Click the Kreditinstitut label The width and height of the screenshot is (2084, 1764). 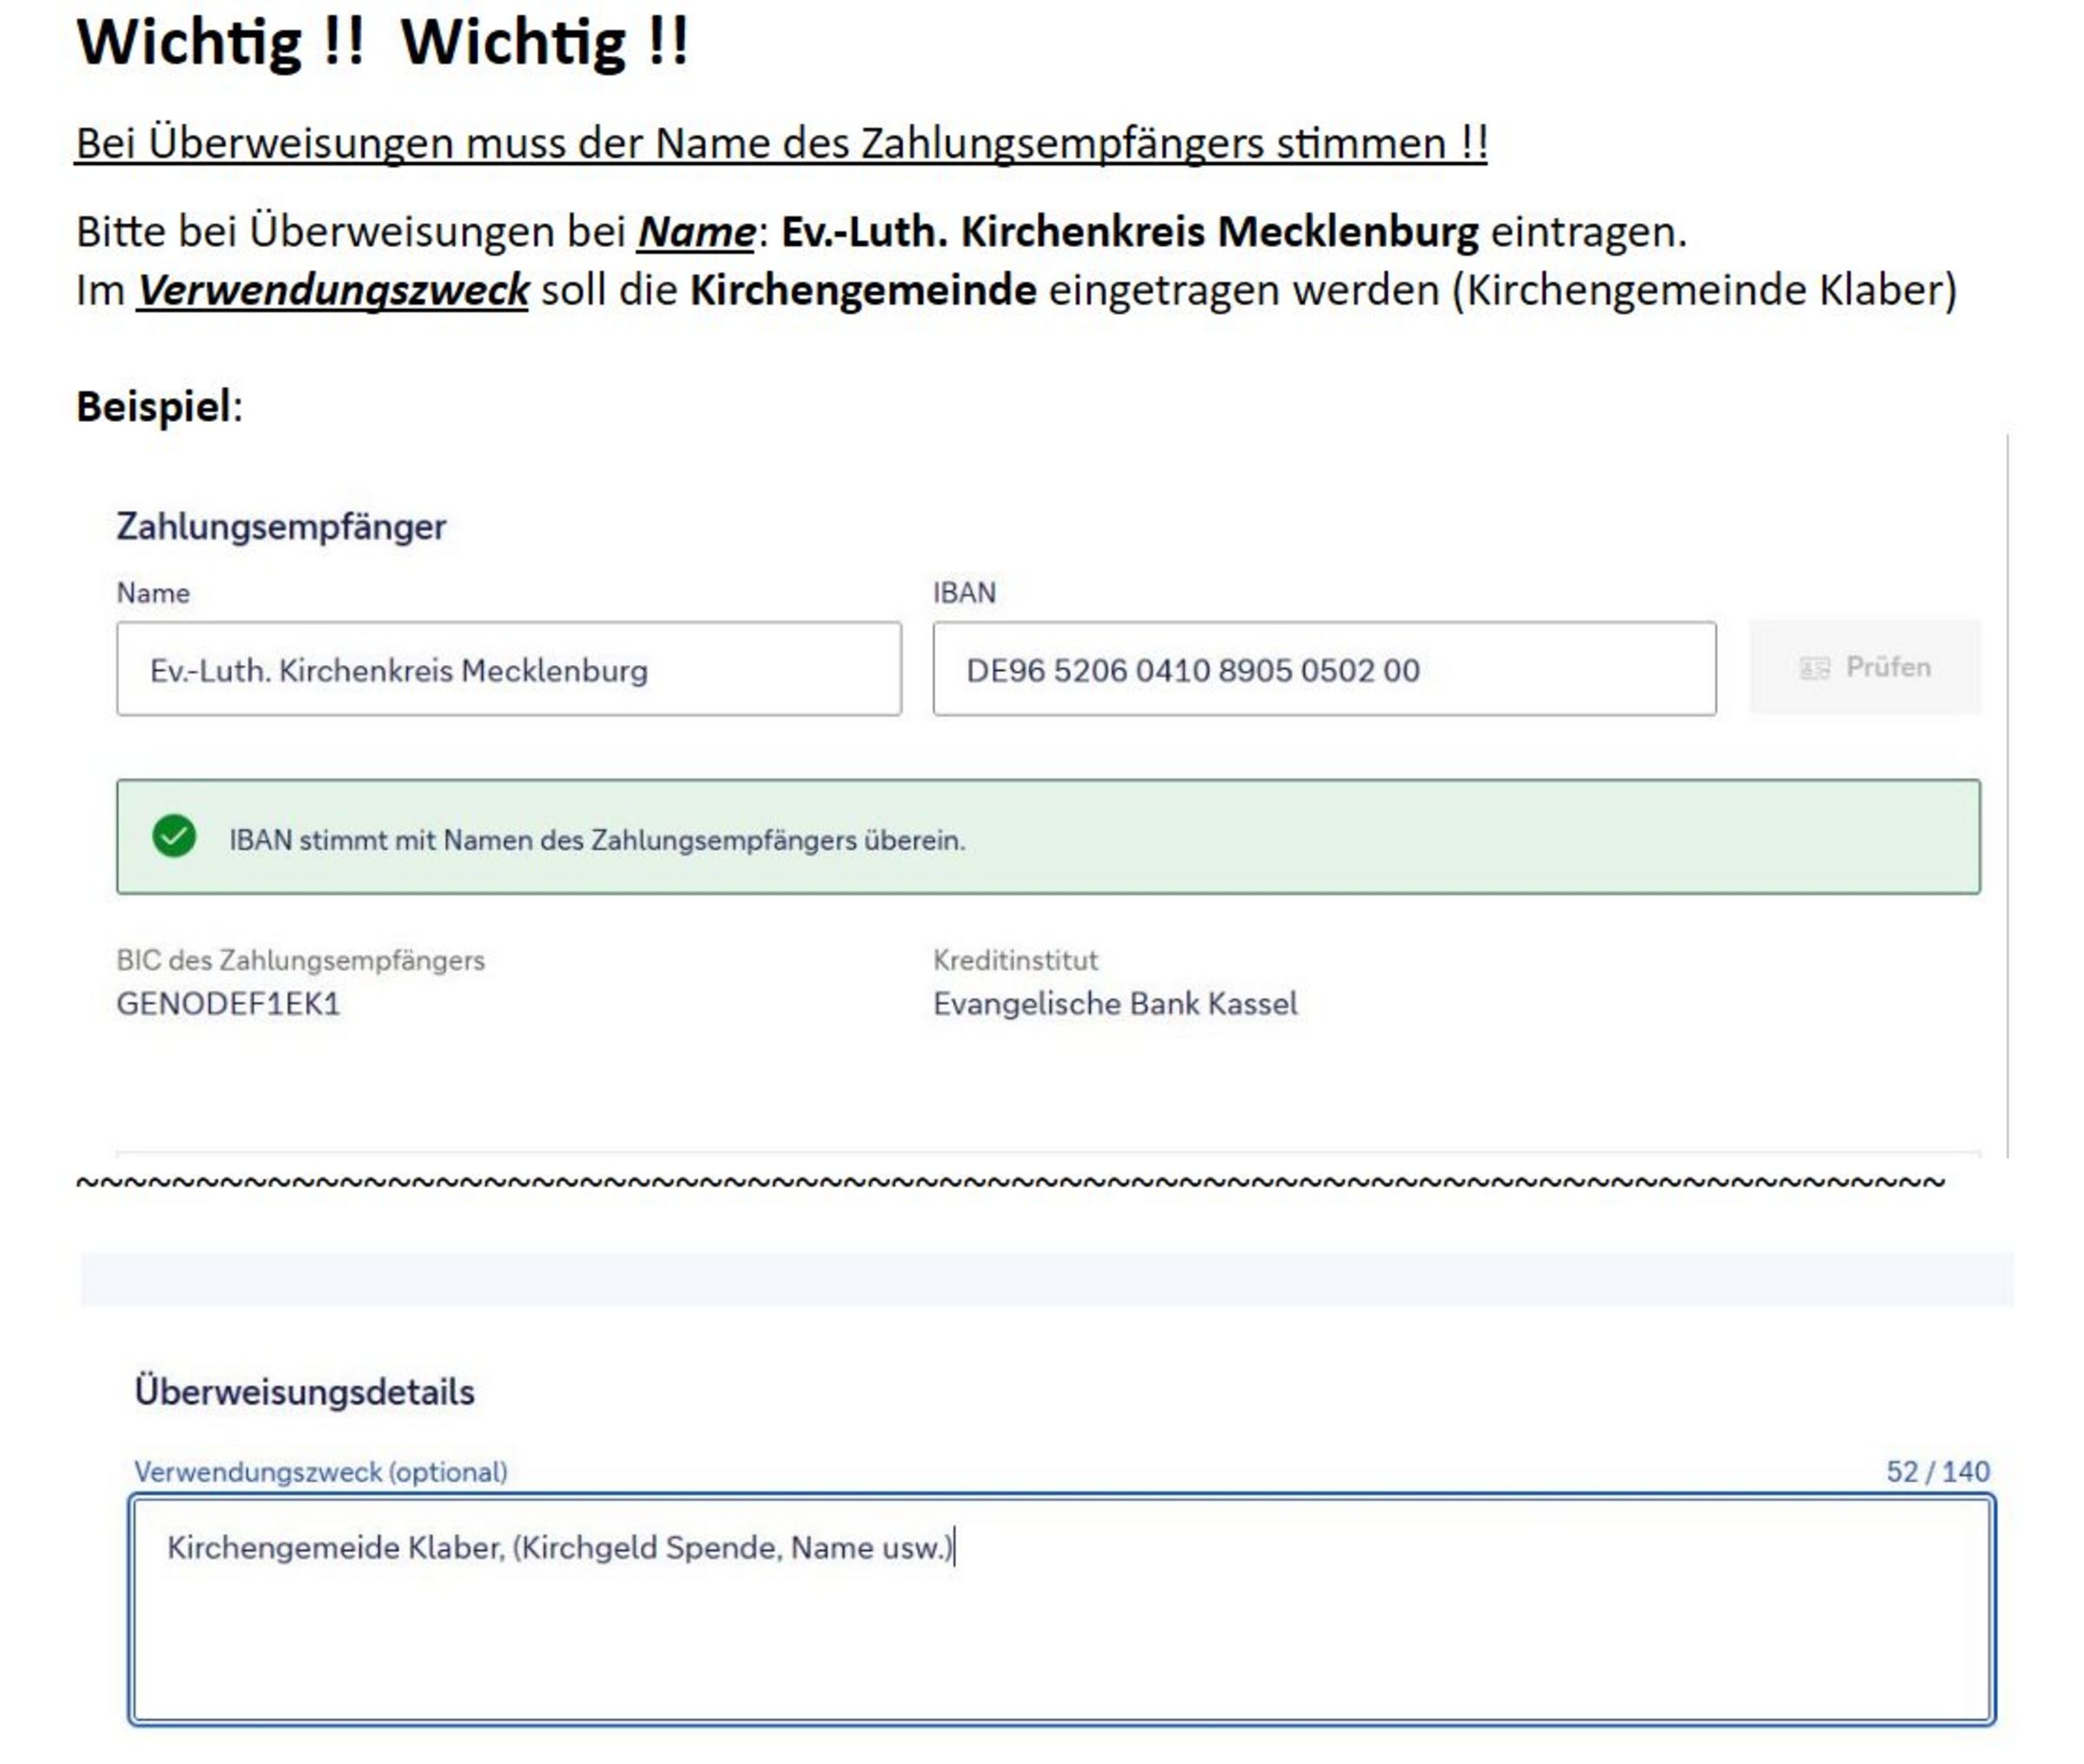[x=1015, y=960]
